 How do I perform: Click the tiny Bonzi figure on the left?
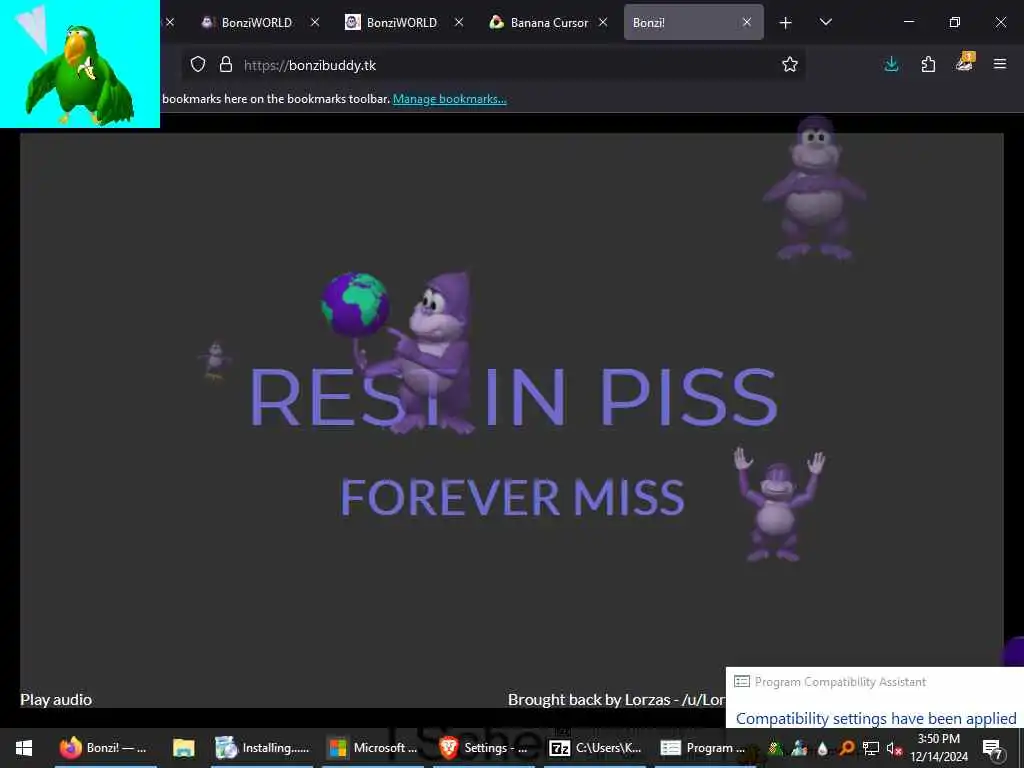[214, 360]
